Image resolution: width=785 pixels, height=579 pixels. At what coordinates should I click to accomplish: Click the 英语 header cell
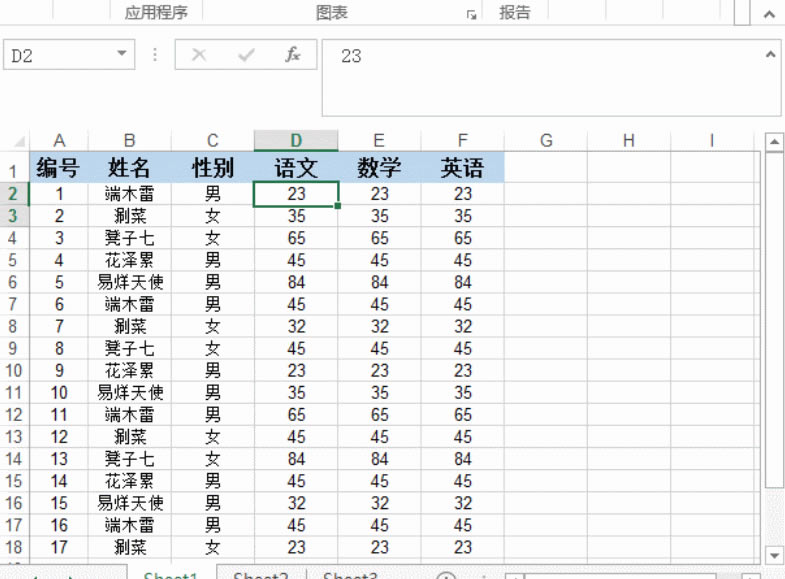click(463, 167)
